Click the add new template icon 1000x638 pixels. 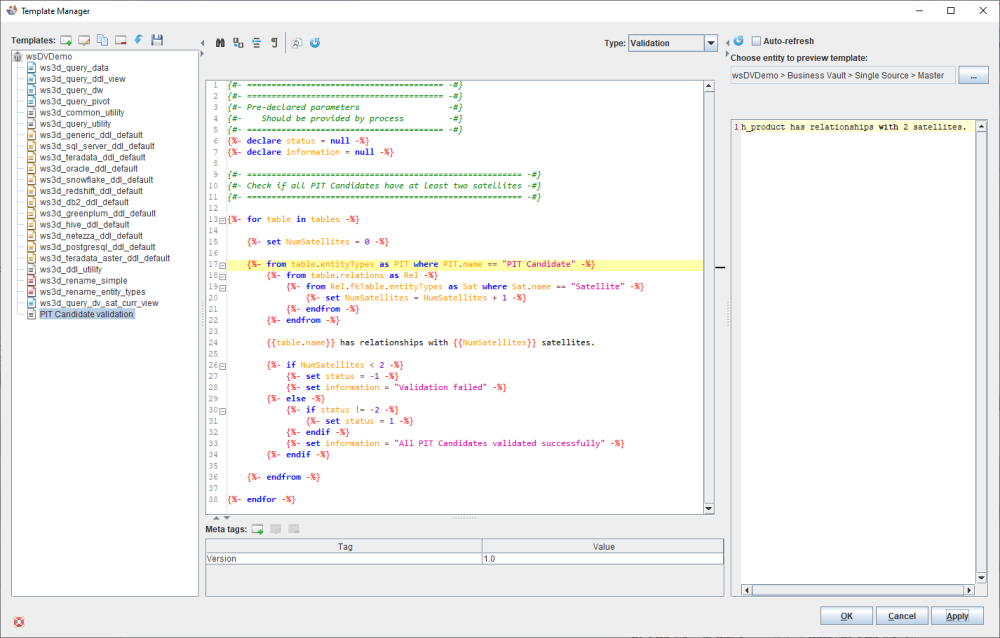[x=66, y=40]
